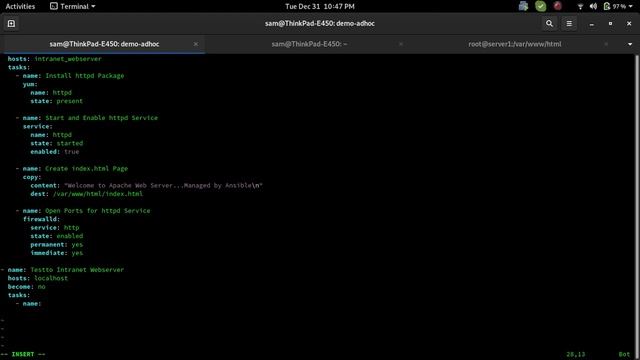This screenshot has width=640, height=360.
Task: Click the 'intranet_webserver' hosts value
Action: (68, 59)
